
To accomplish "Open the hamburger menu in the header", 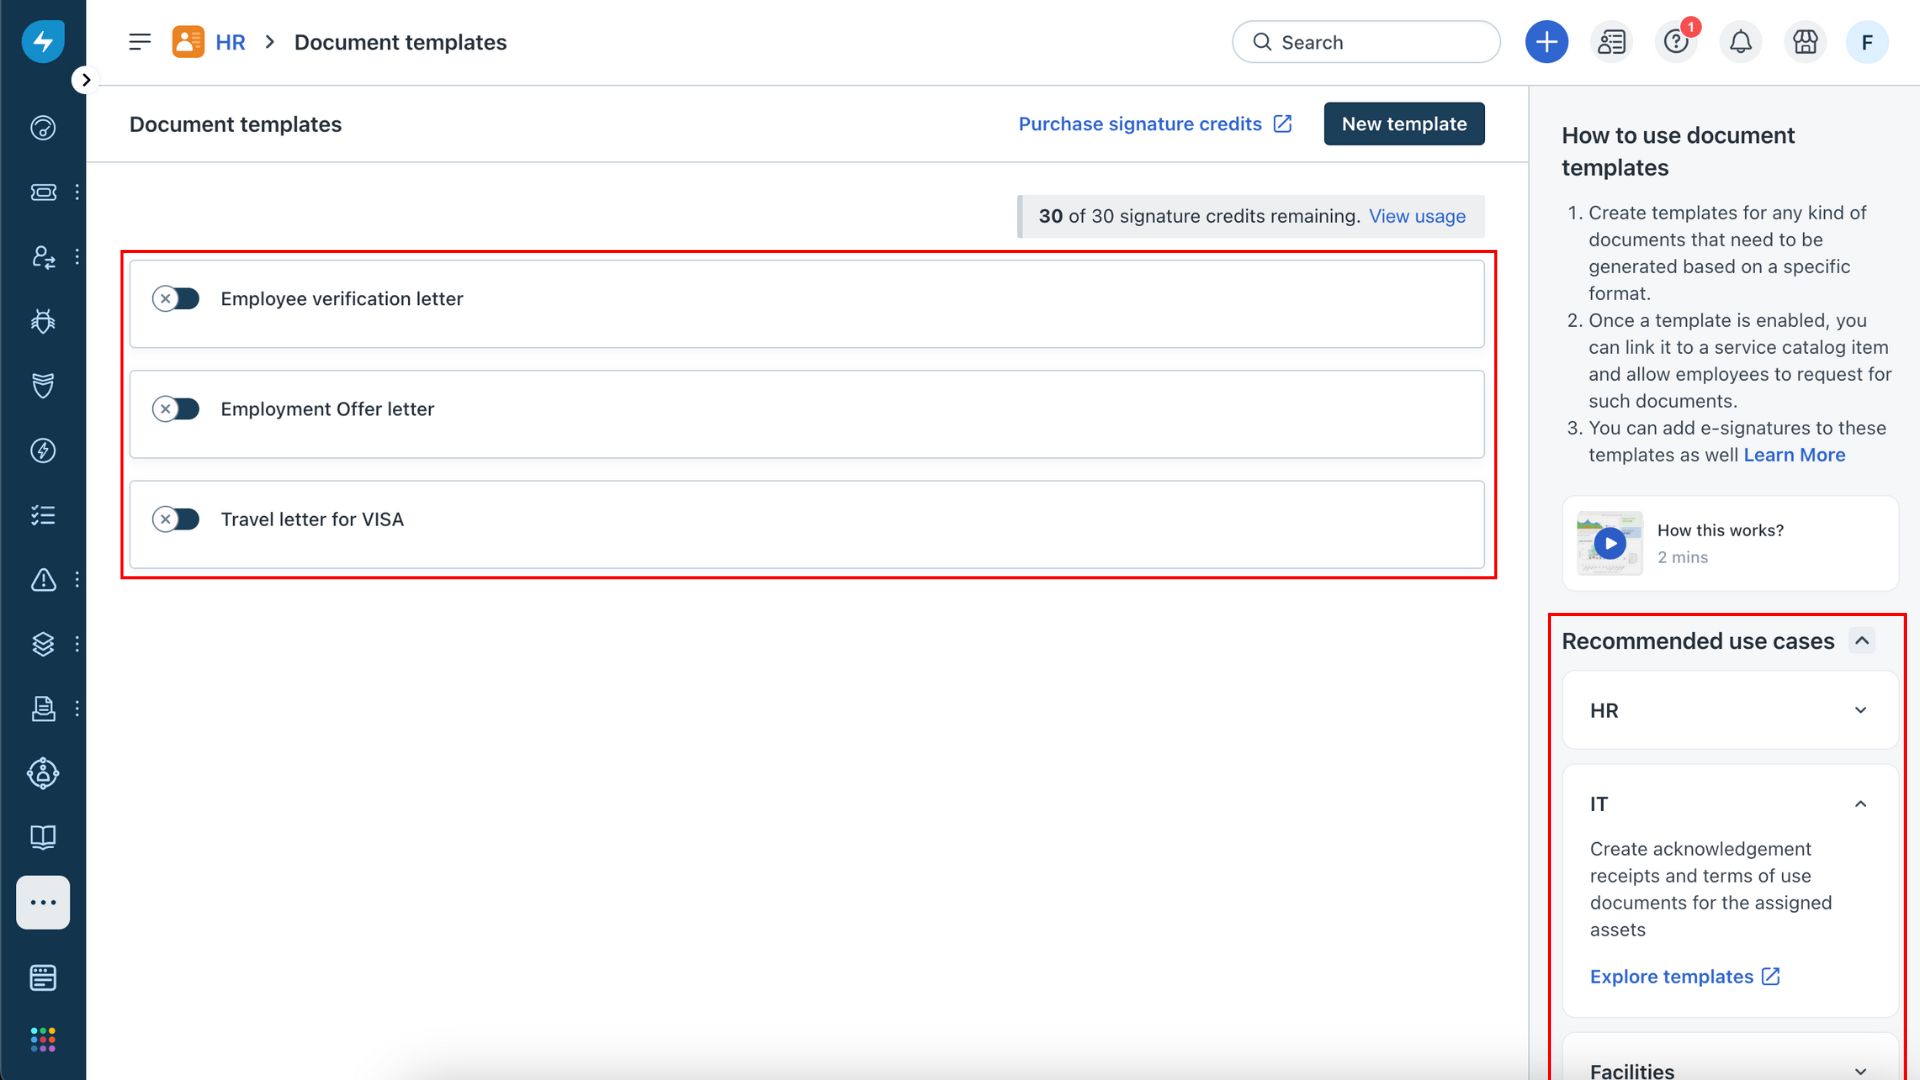I will point(140,42).
